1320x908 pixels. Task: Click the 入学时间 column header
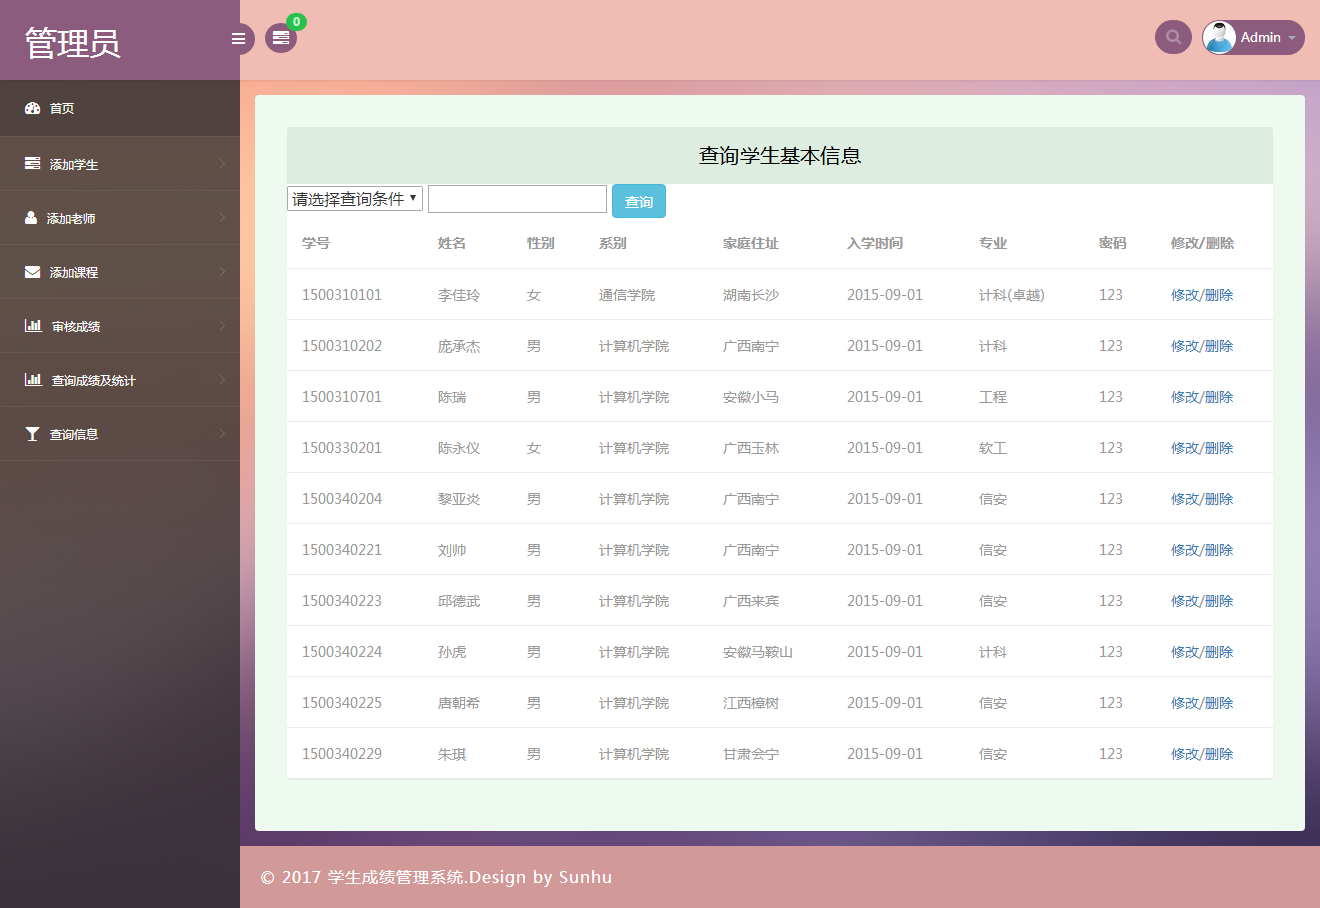tap(875, 243)
